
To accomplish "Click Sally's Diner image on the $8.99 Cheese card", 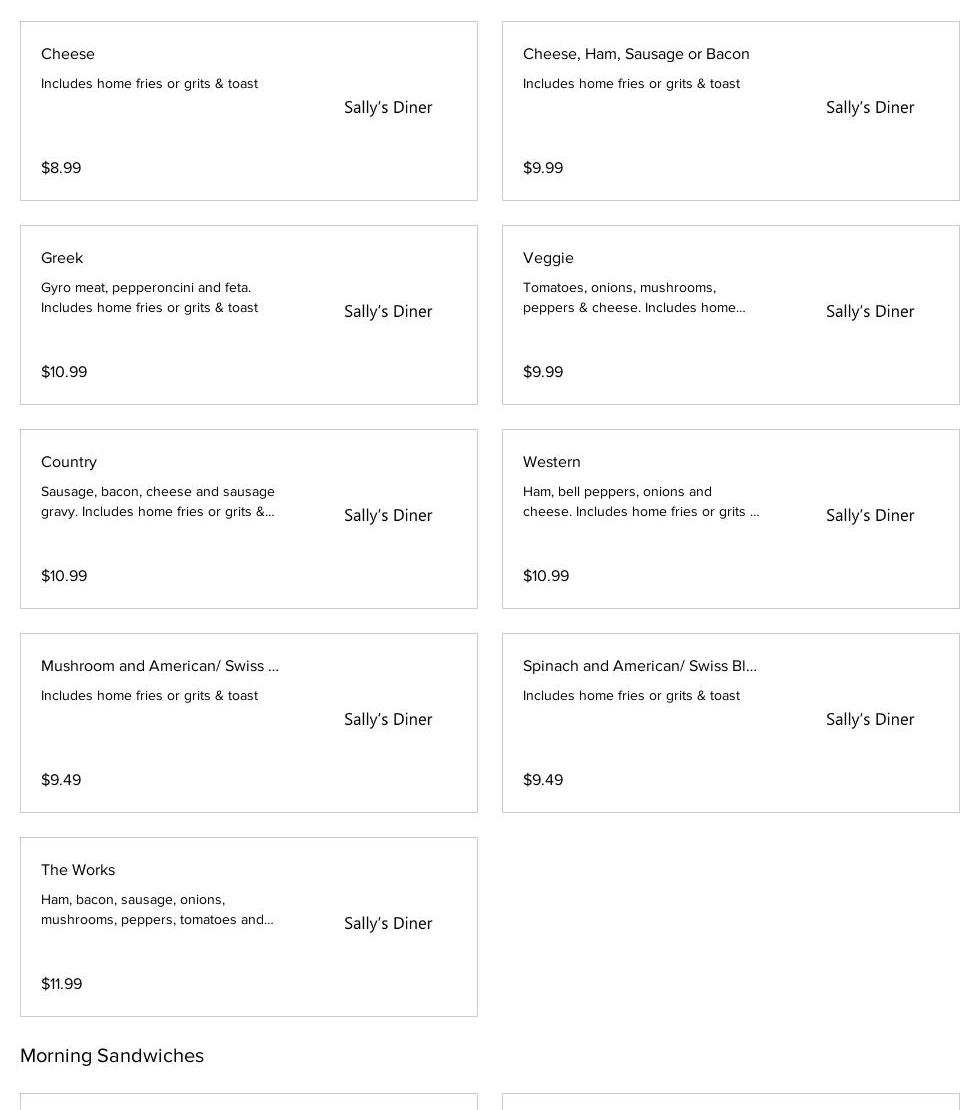I will pyautogui.click(x=388, y=108).
